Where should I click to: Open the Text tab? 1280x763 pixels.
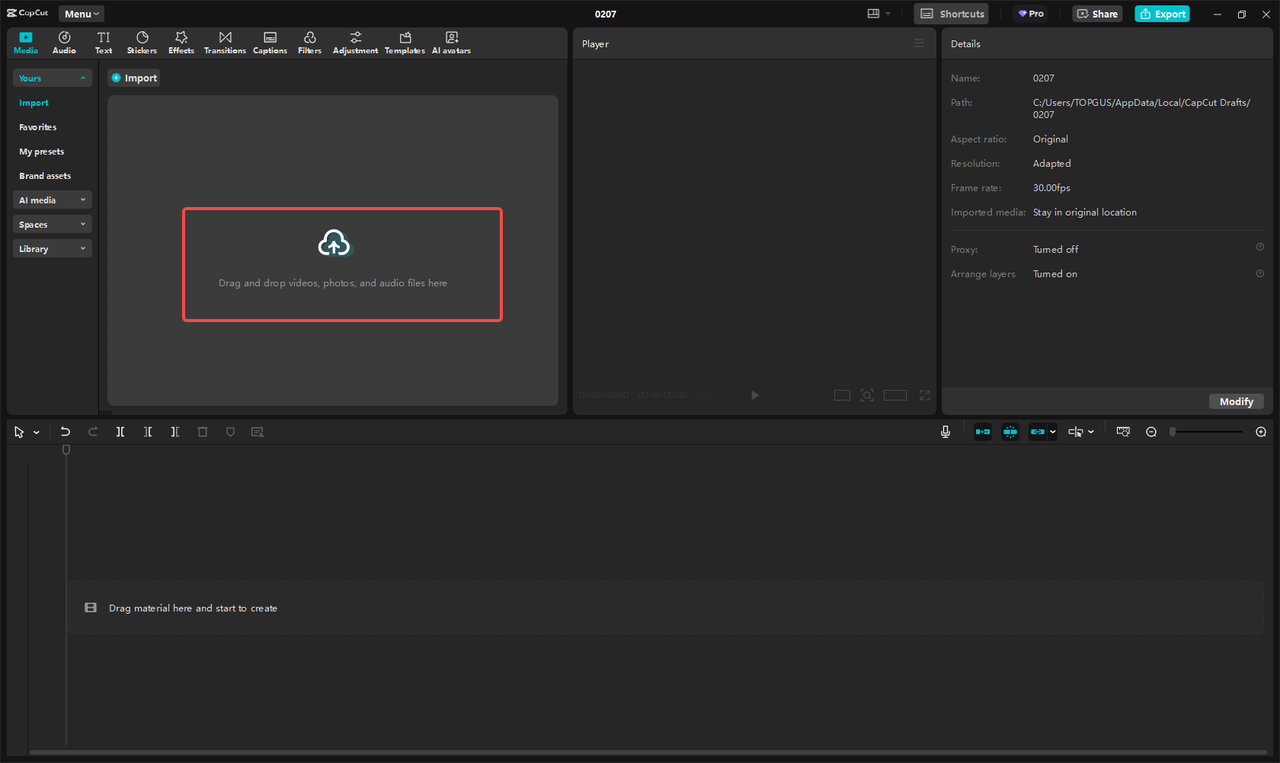click(104, 43)
